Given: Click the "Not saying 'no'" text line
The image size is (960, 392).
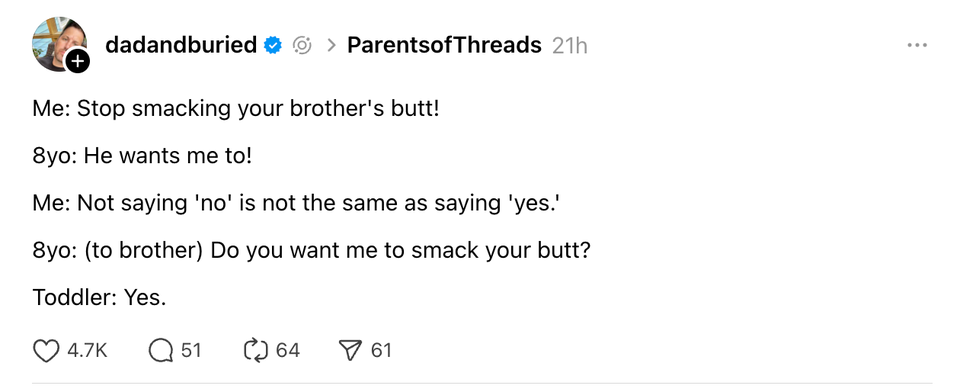Looking at the screenshot, I should [x=296, y=203].
